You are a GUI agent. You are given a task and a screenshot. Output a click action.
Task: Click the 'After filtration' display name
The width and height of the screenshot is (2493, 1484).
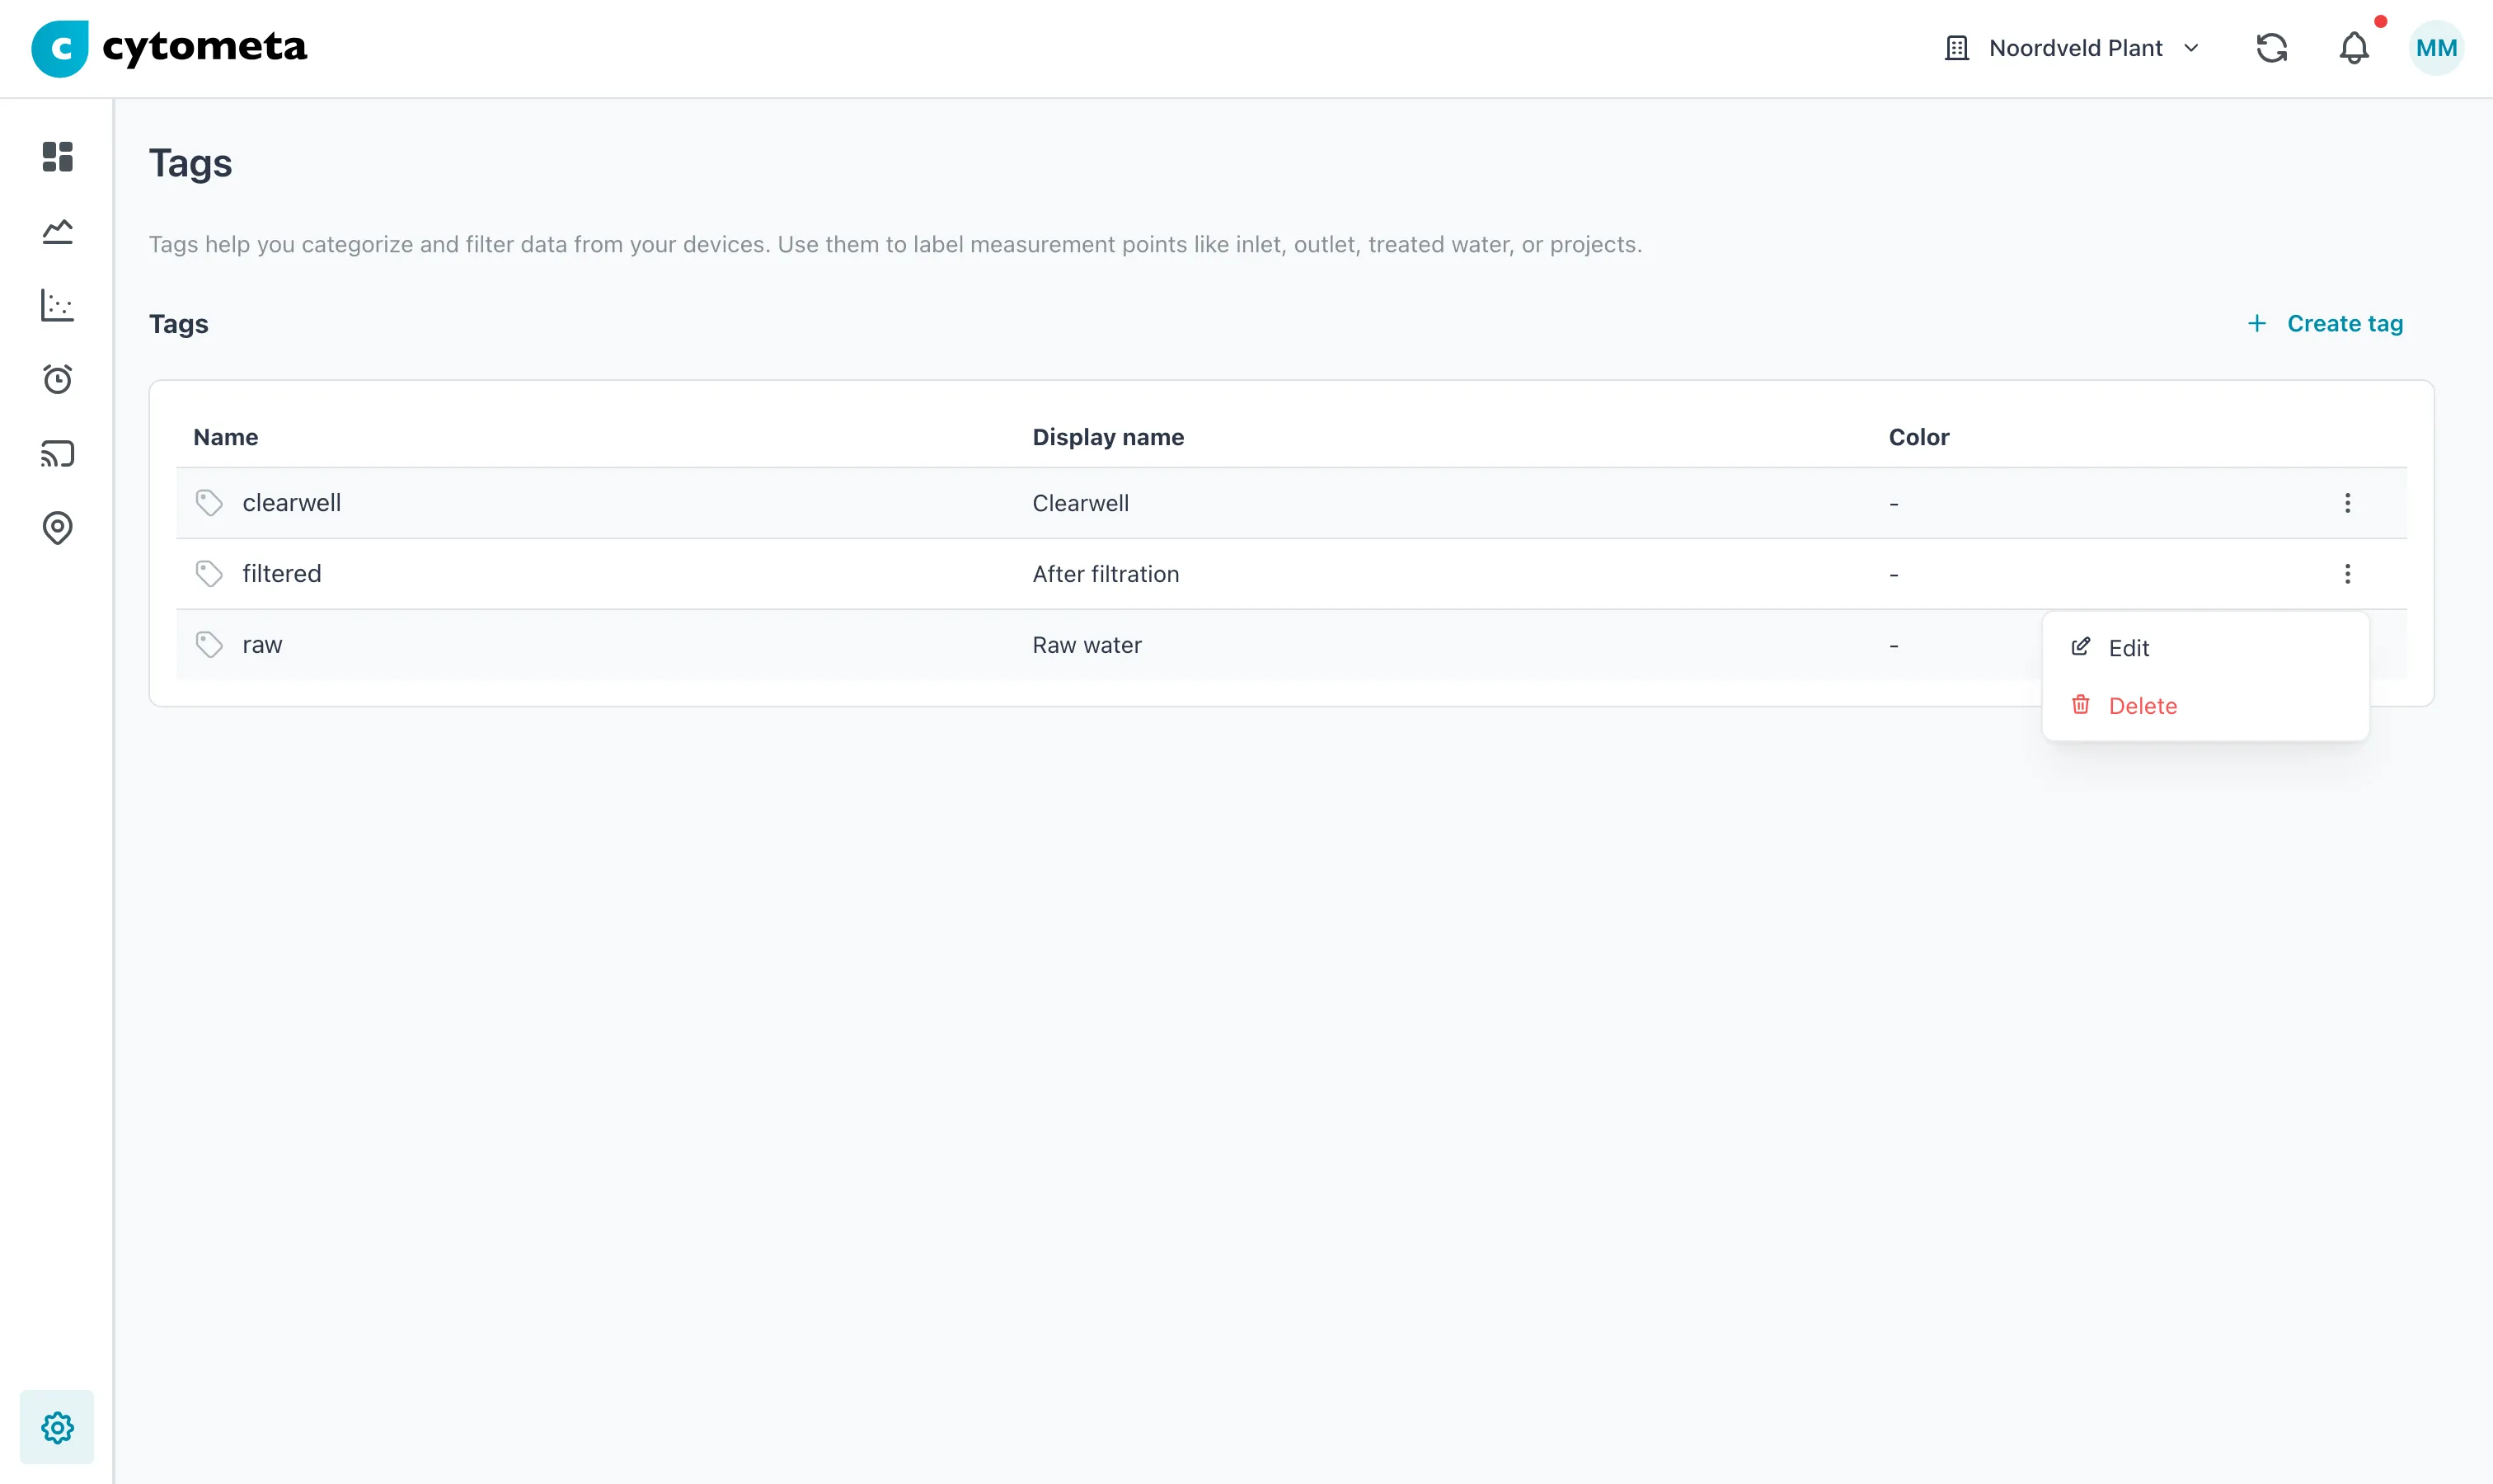click(x=1106, y=574)
